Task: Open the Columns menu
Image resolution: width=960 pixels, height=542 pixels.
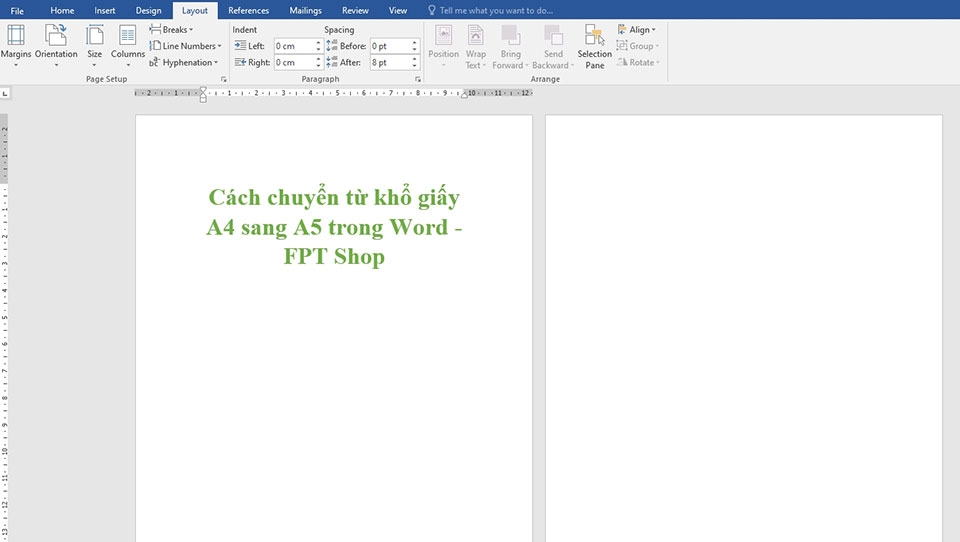Action: click(127, 46)
